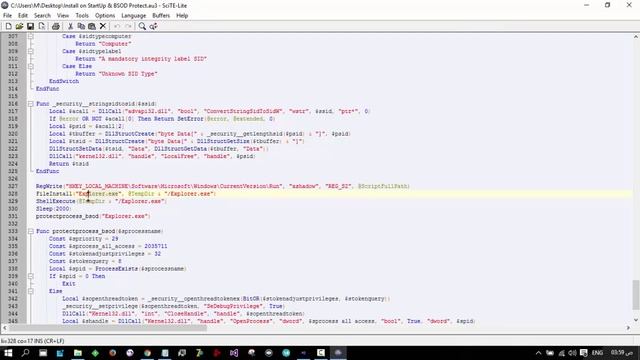This screenshot has height=360, width=640.
Task: Open Windows taskbar search
Action: (x=25, y=353)
